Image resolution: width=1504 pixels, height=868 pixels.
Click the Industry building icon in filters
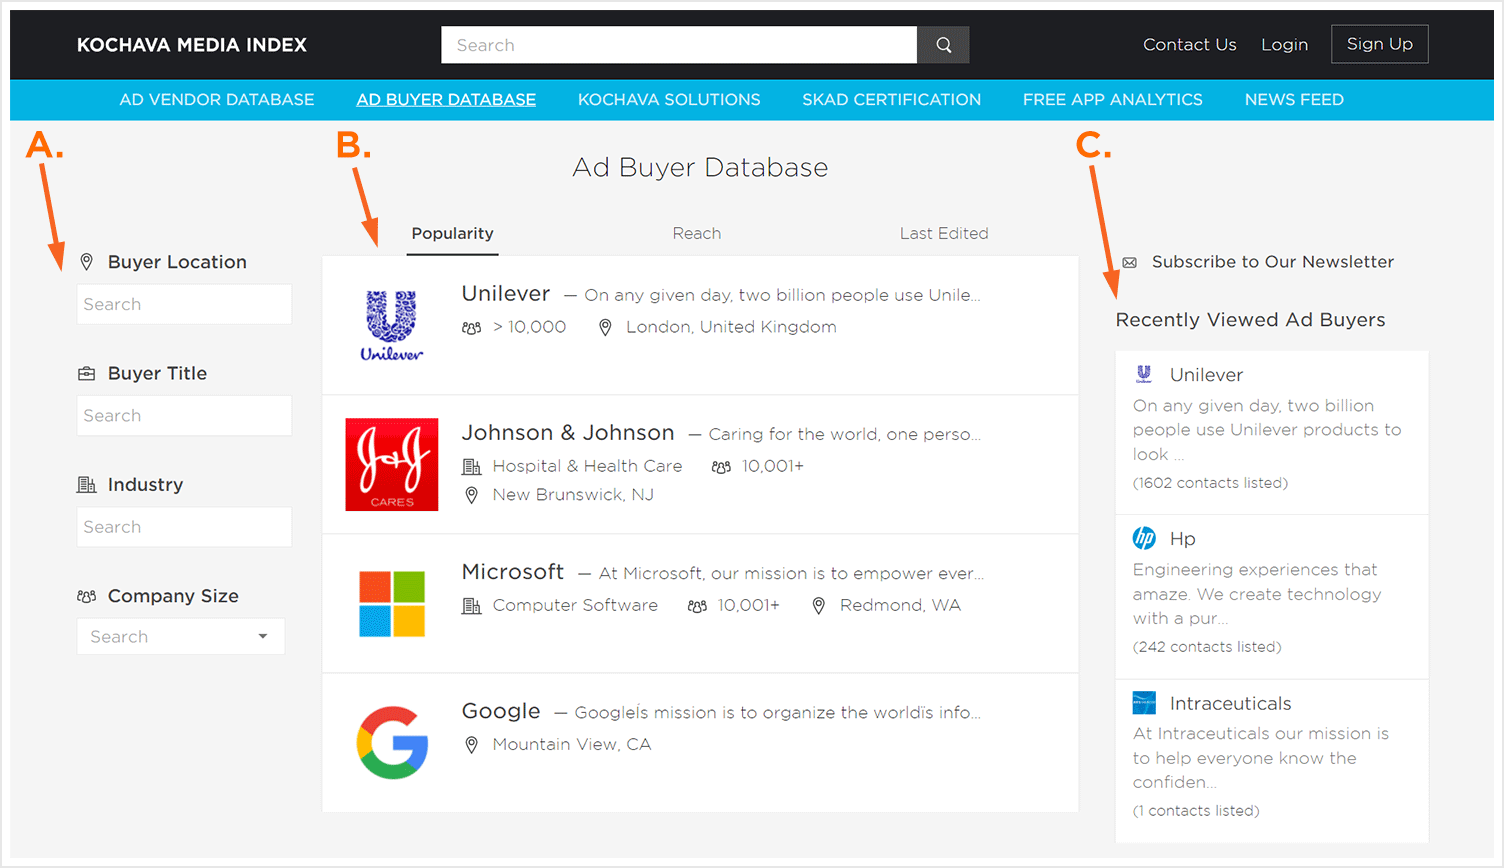coord(87,485)
